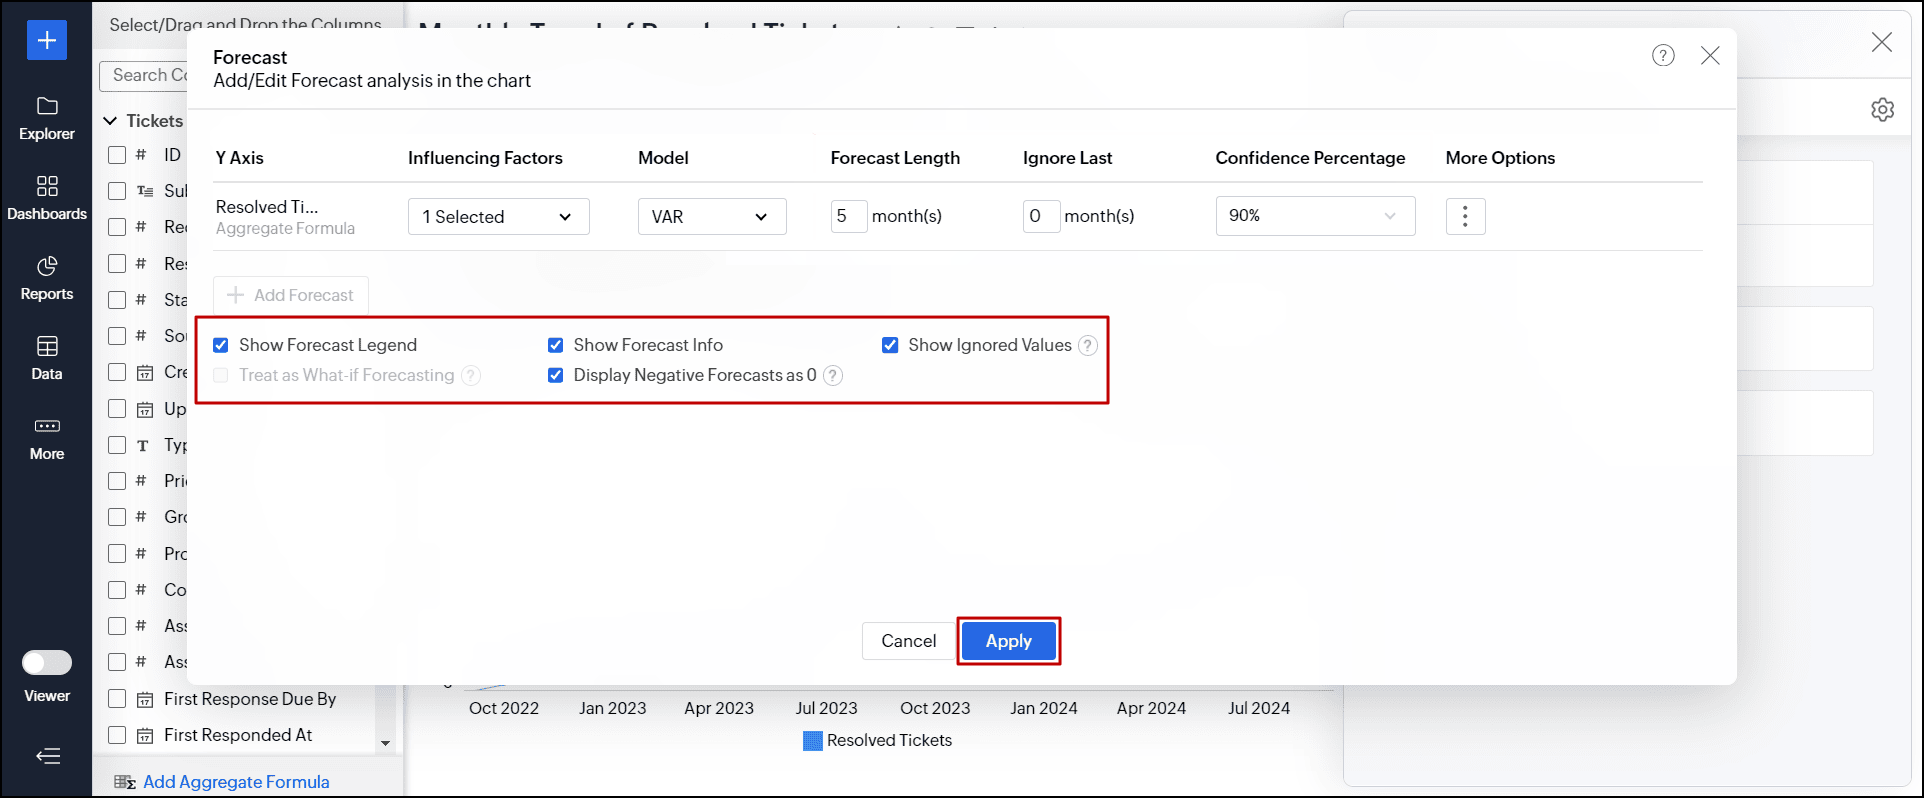The height and width of the screenshot is (798, 1924).
Task: Uncheck Show Forecast Legend
Action: (x=221, y=345)
